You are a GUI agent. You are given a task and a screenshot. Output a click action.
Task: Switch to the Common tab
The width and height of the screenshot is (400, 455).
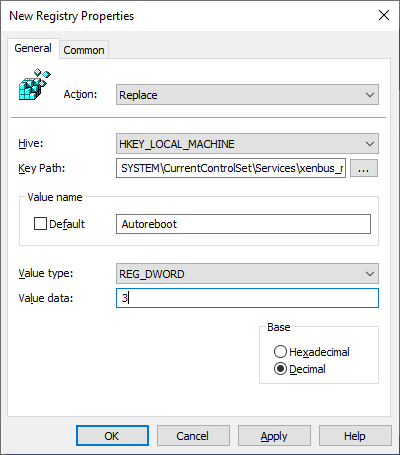[x=84, y=50]
